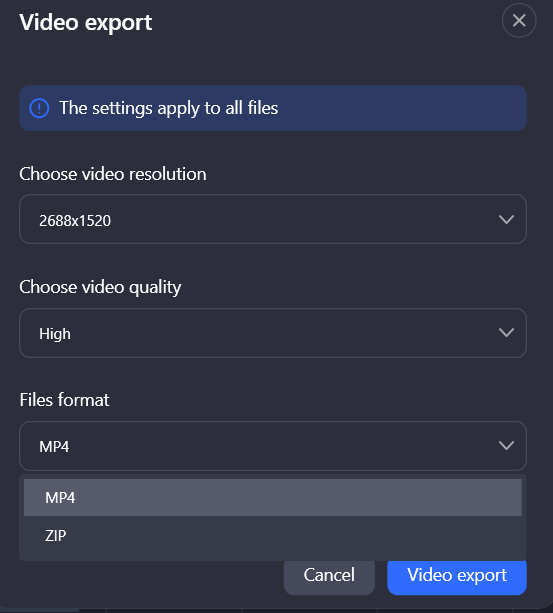Open the video resolution combo box
This screenshot has height=613, width=553.
click(273, 219)
